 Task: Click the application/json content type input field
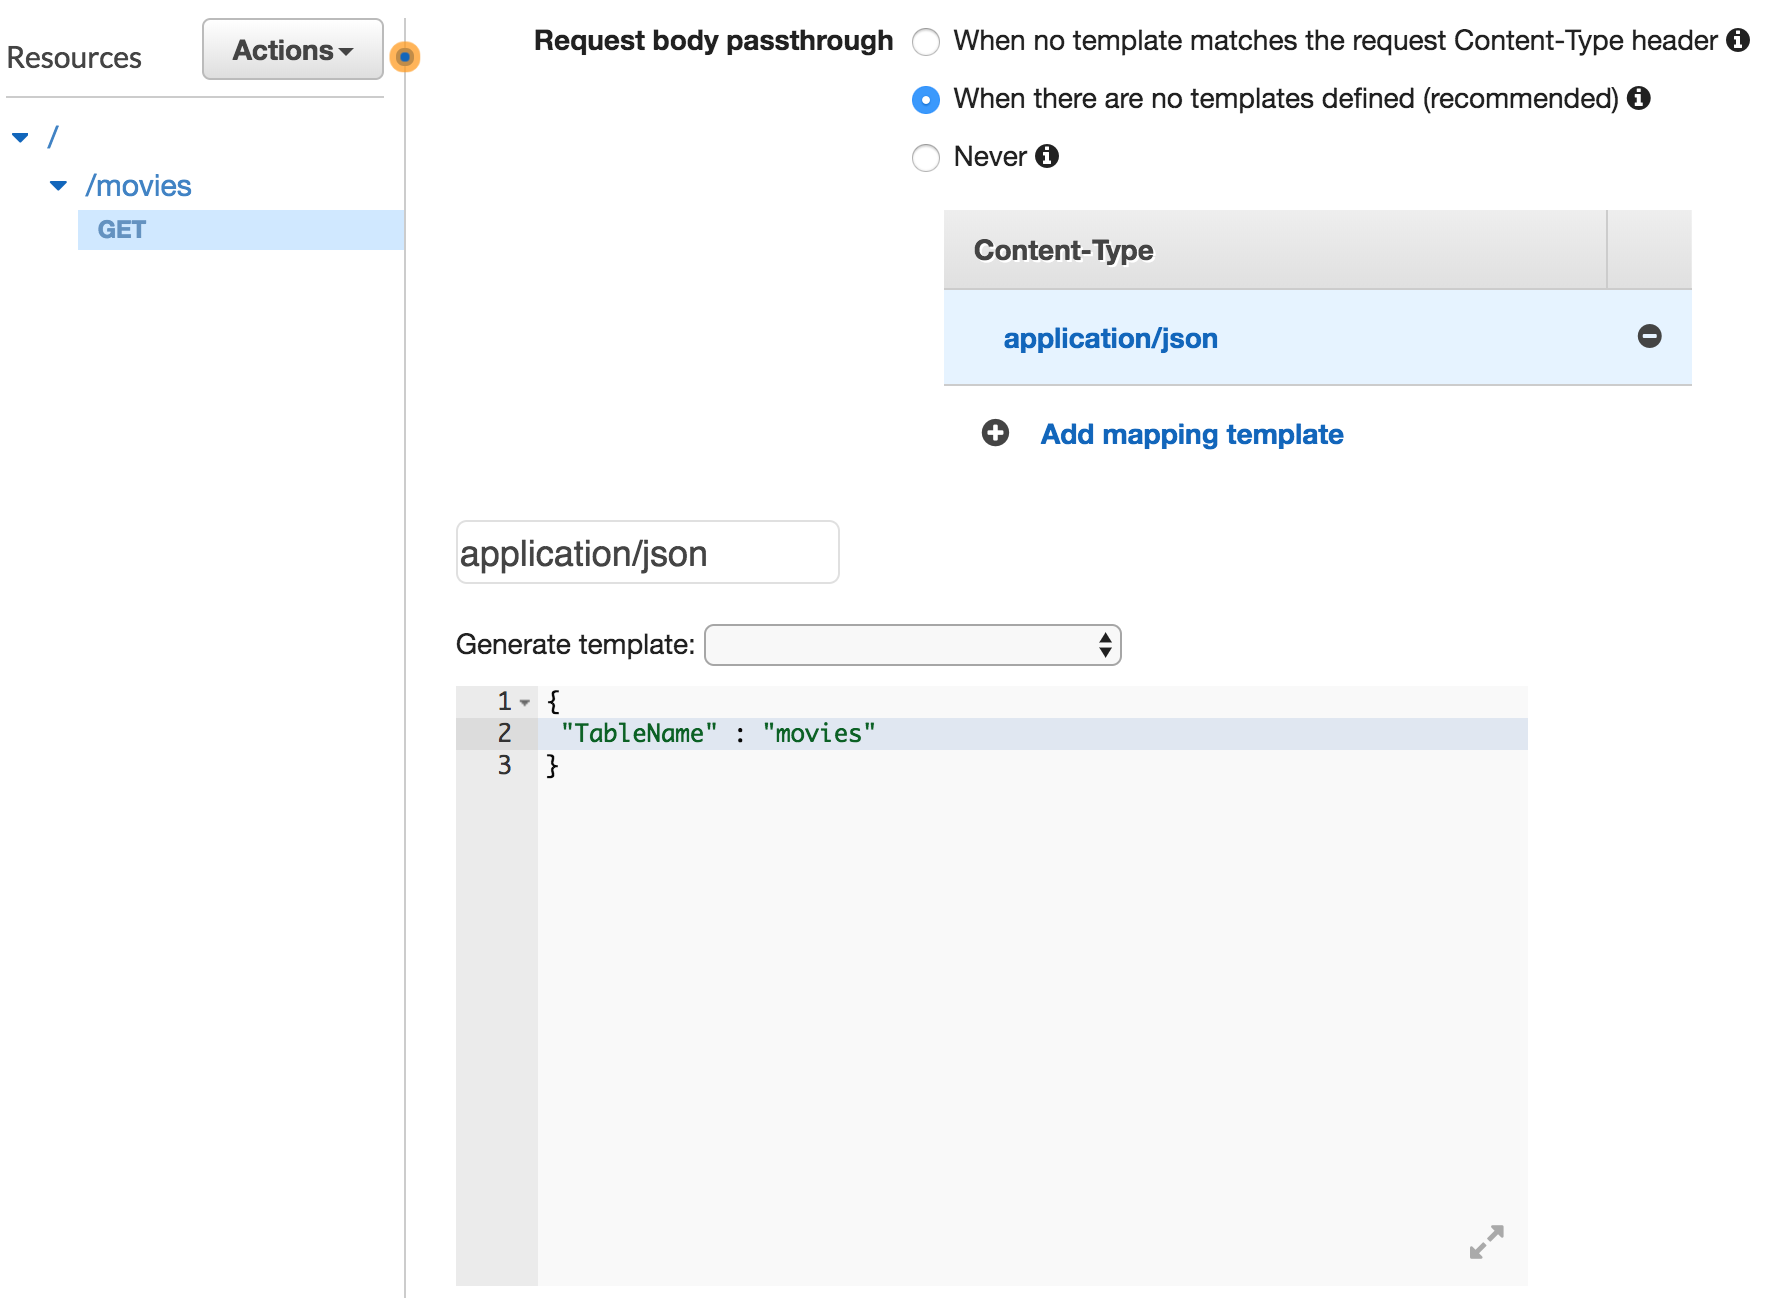click(646, 551)
